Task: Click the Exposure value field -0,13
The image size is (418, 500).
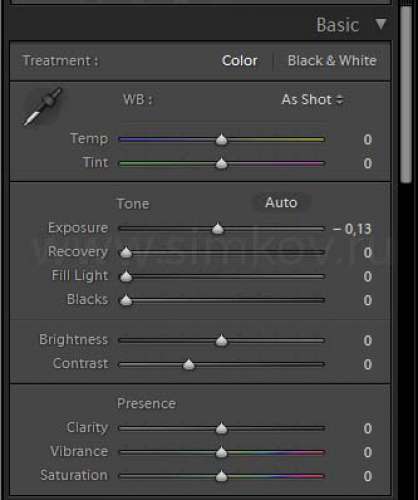Action: coord(352,229)
